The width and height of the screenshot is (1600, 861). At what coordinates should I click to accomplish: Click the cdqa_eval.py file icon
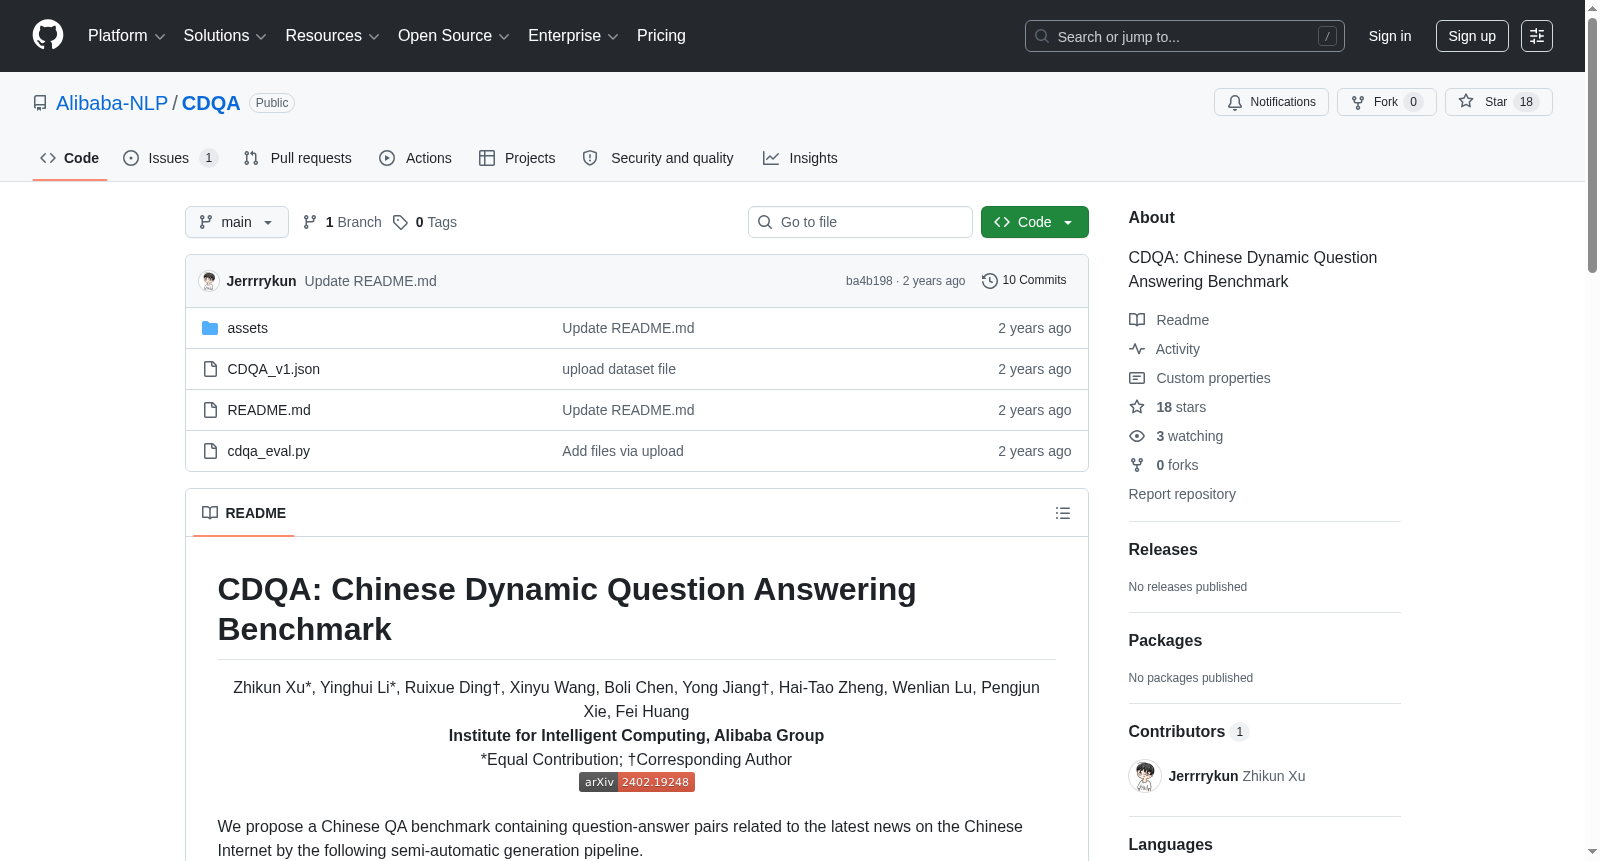click(210, 451)
